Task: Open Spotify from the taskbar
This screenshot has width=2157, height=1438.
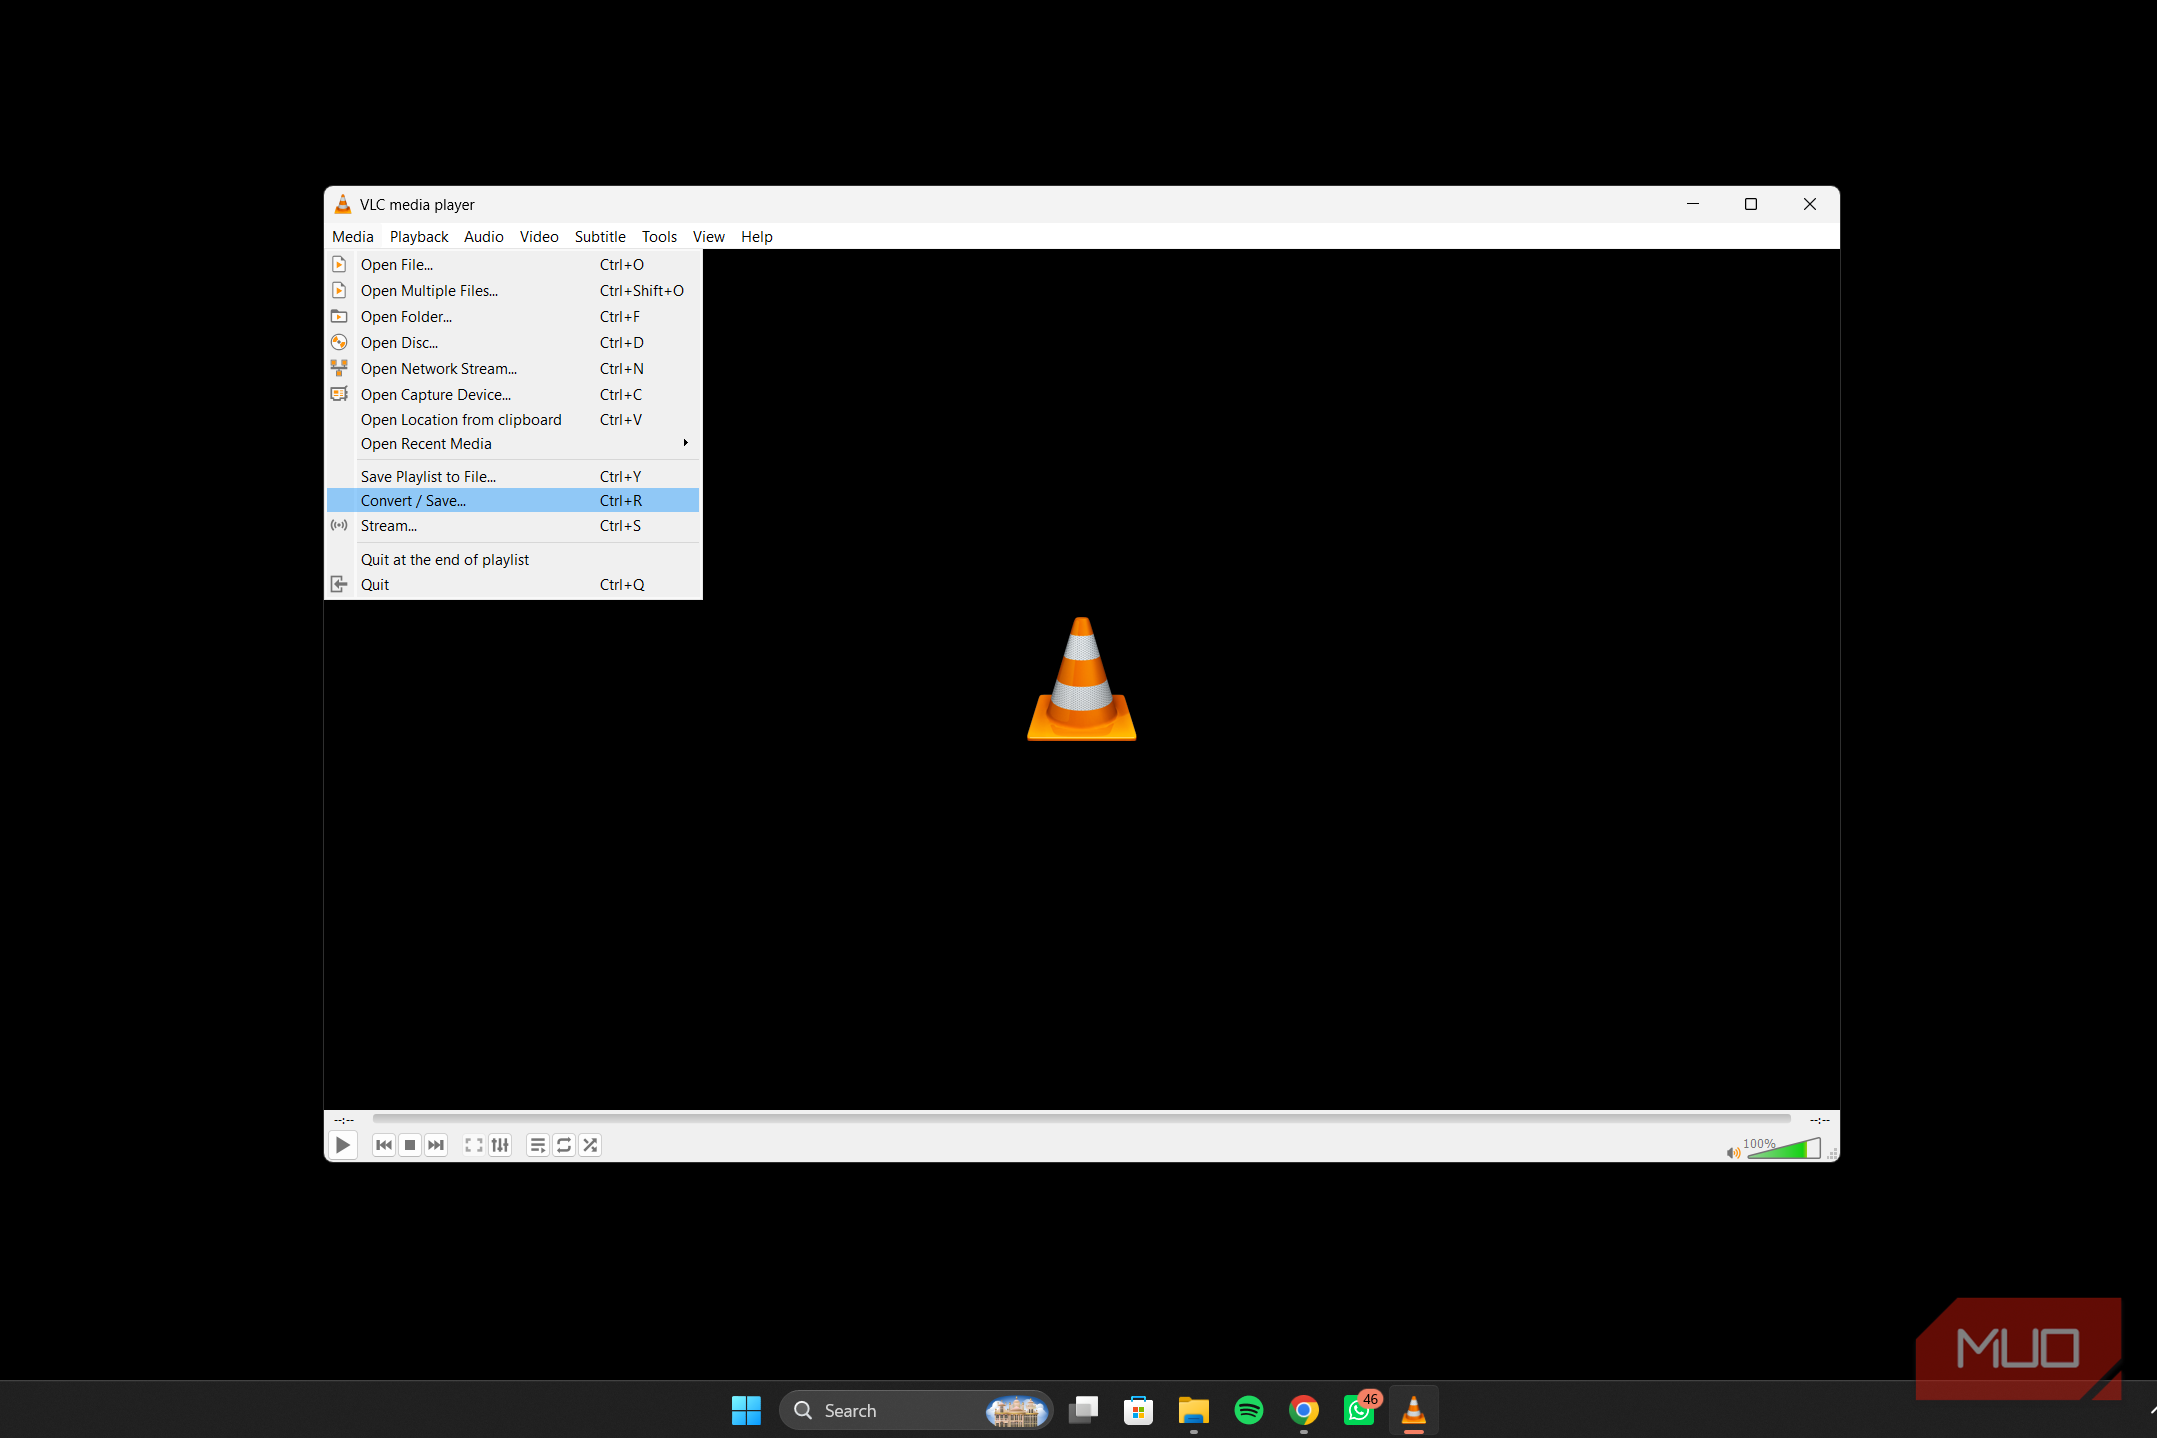Action: [1249, 1411]
